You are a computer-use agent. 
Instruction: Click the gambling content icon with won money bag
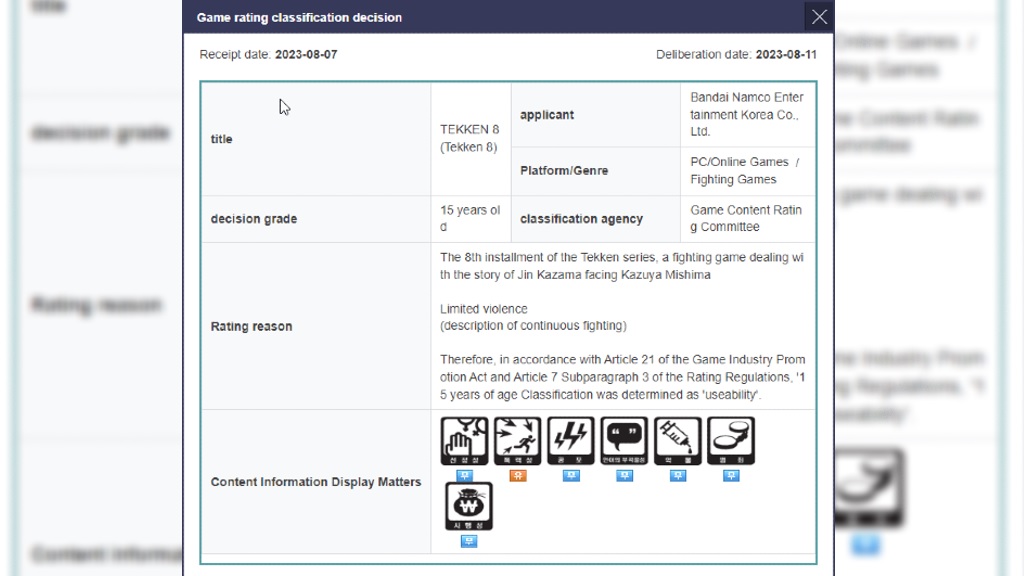pyautogui.click(x=469, y=506)
